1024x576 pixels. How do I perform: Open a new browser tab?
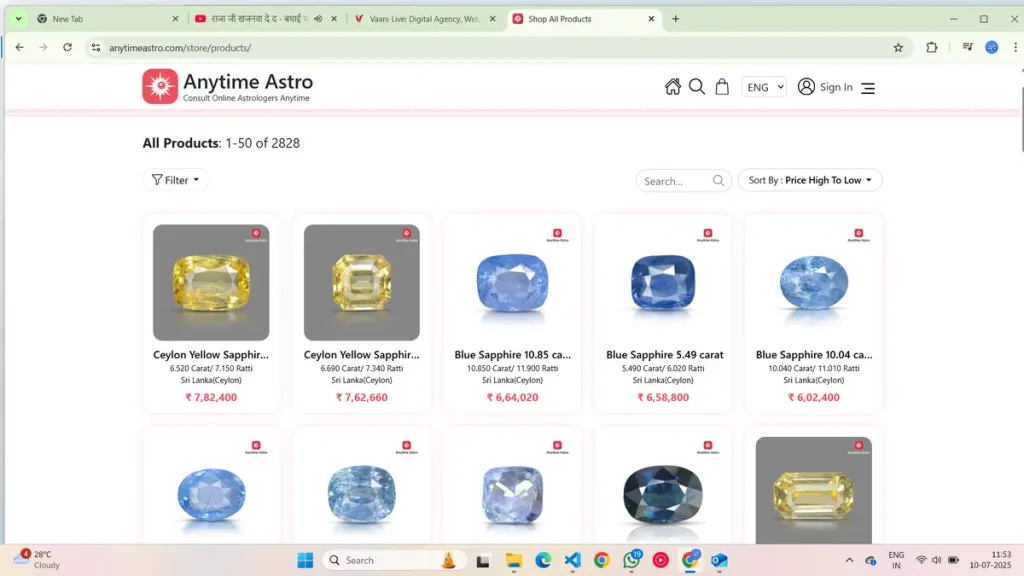(x=676, y=19)
